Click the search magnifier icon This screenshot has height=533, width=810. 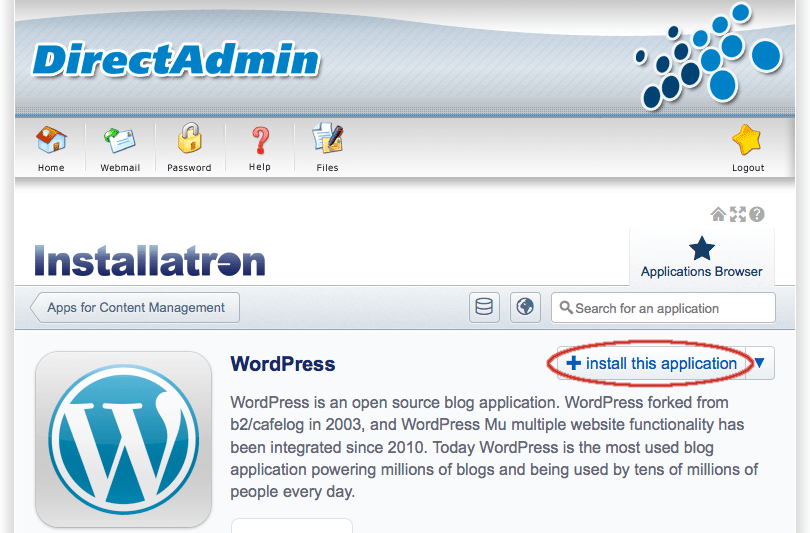pyautogui.click(x=566, y=308)
